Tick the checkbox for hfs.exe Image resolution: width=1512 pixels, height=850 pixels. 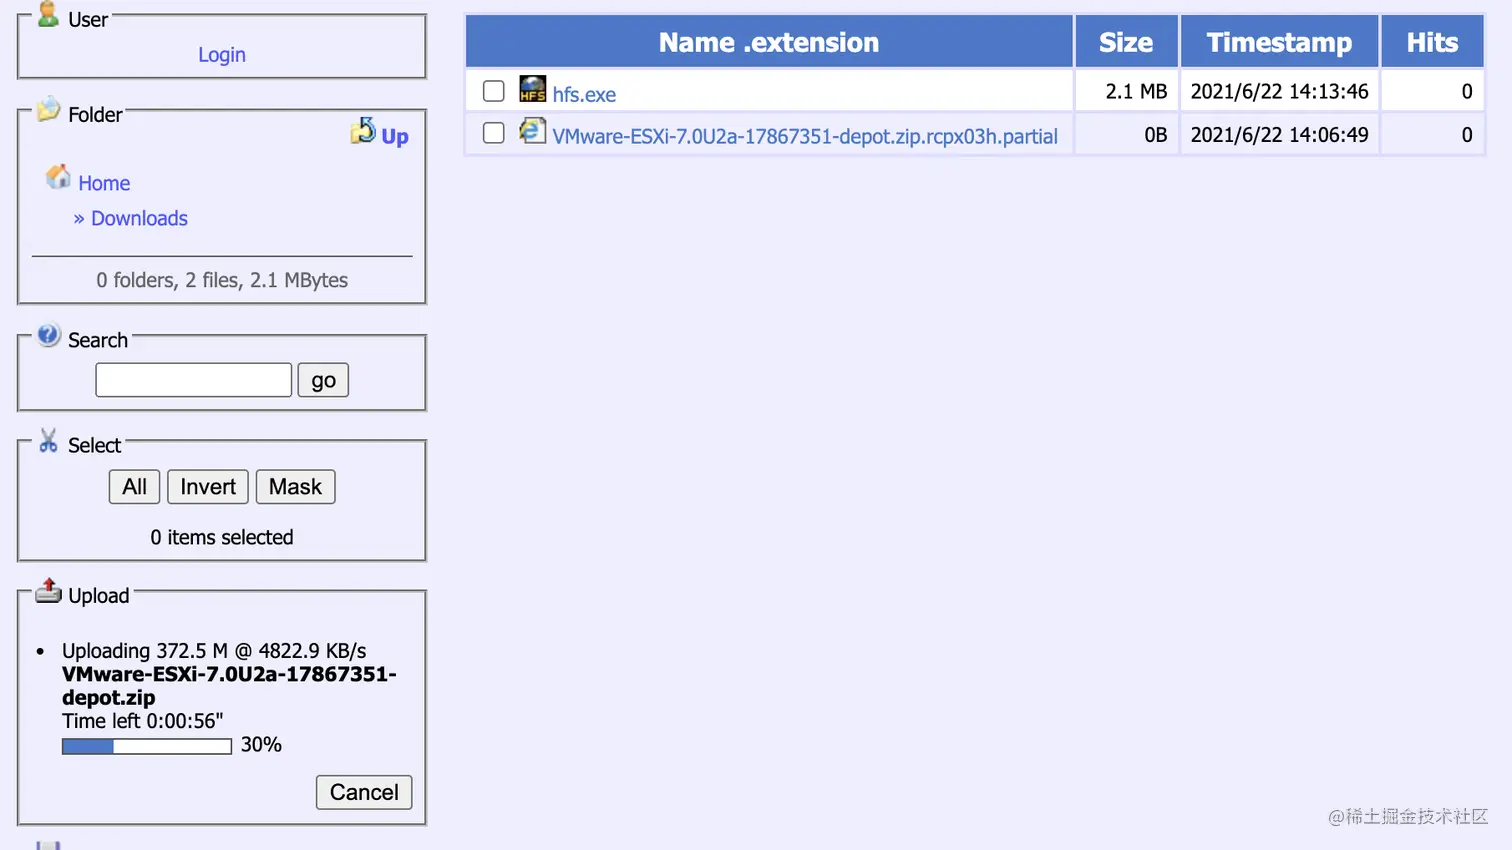pyautogui.click(x=494, y=91)
